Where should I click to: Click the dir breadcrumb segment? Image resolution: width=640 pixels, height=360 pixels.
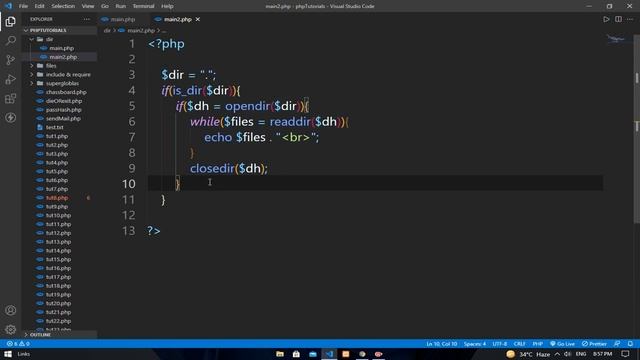tap(107, 31)
